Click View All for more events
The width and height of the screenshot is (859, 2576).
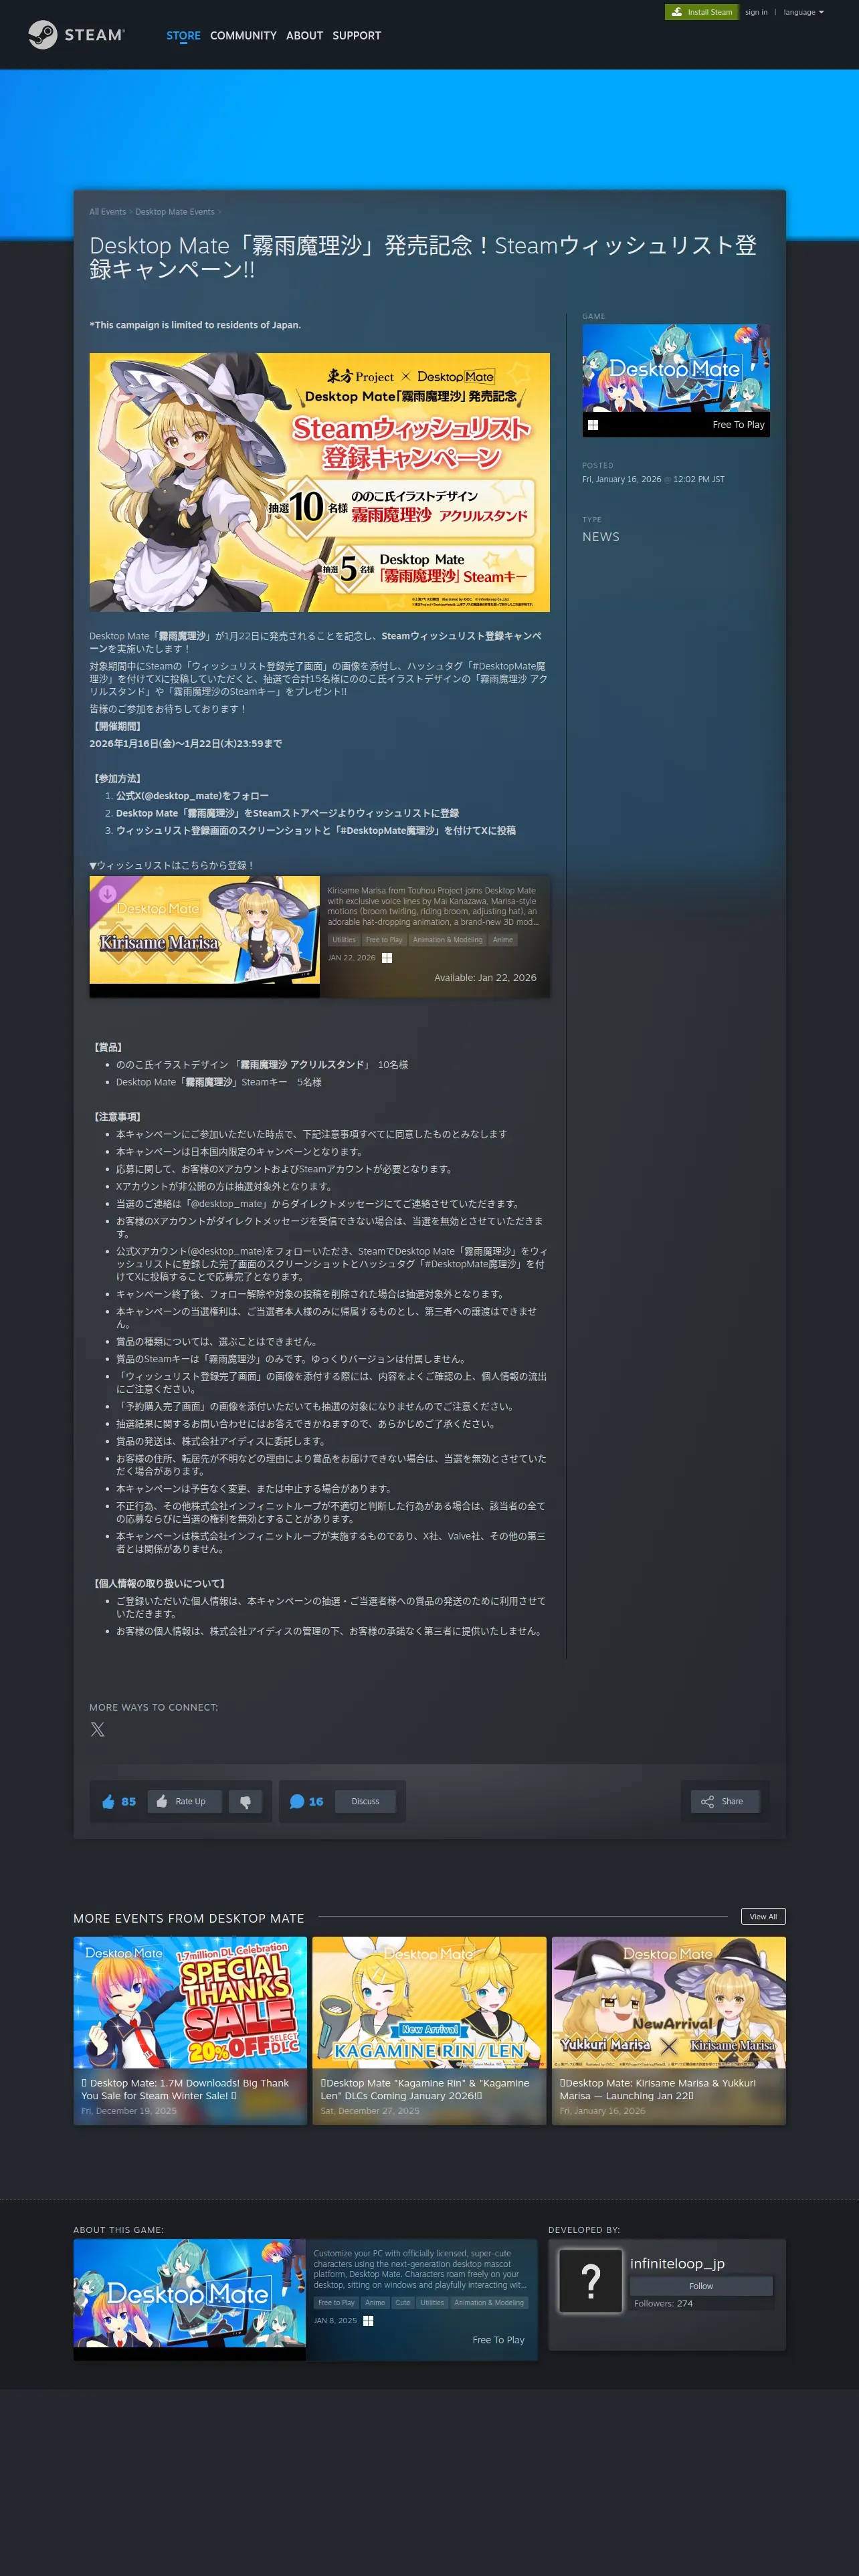point(763,1917)
